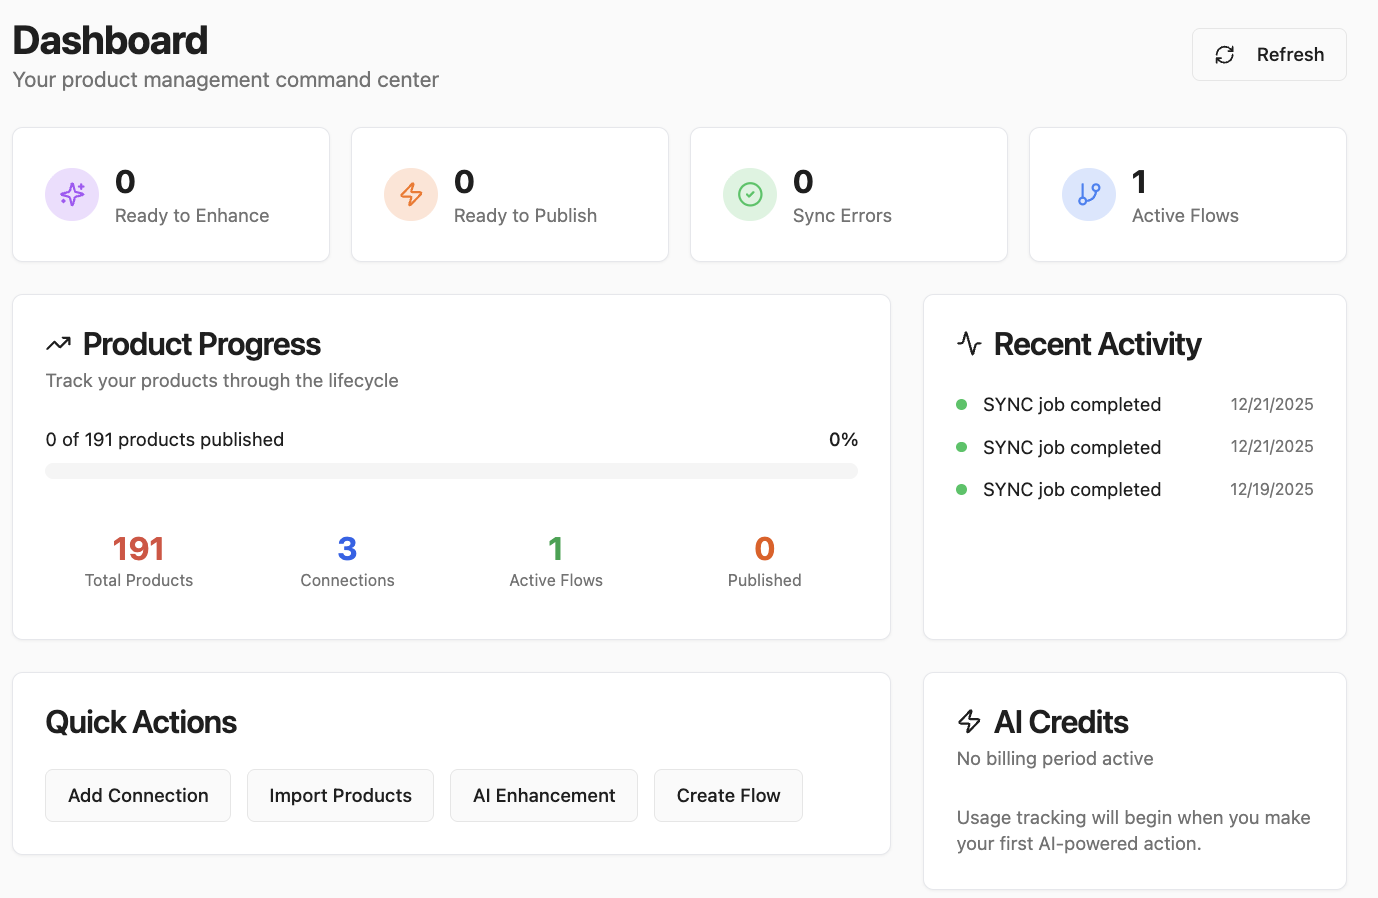Click the Product Progress trend arrow icon
This screenshot has width=1378, height=898.
(x=58, y=343)
